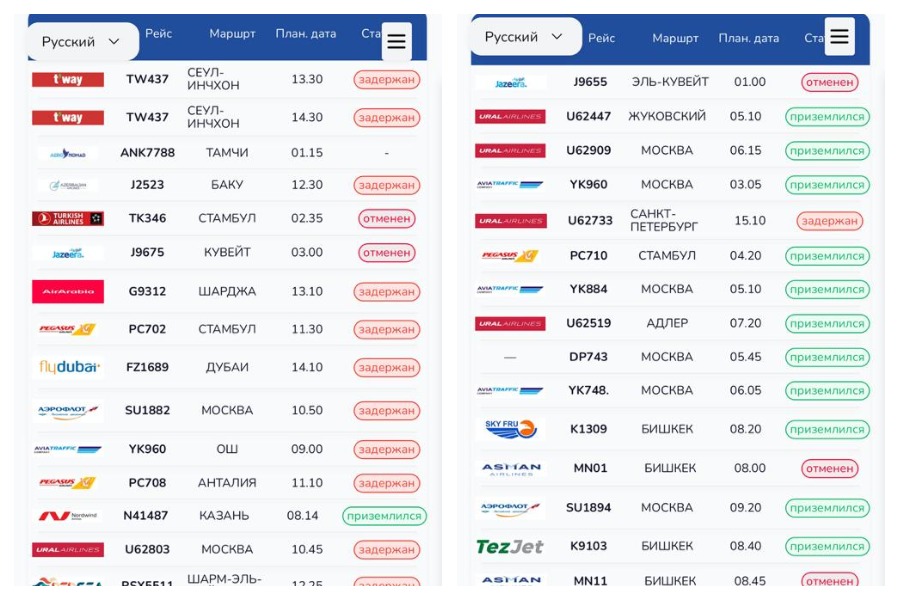This screenshot has height=600, width=900.
Task: Click the Turkish Airlines logo
Action: [x=68, y=218]
